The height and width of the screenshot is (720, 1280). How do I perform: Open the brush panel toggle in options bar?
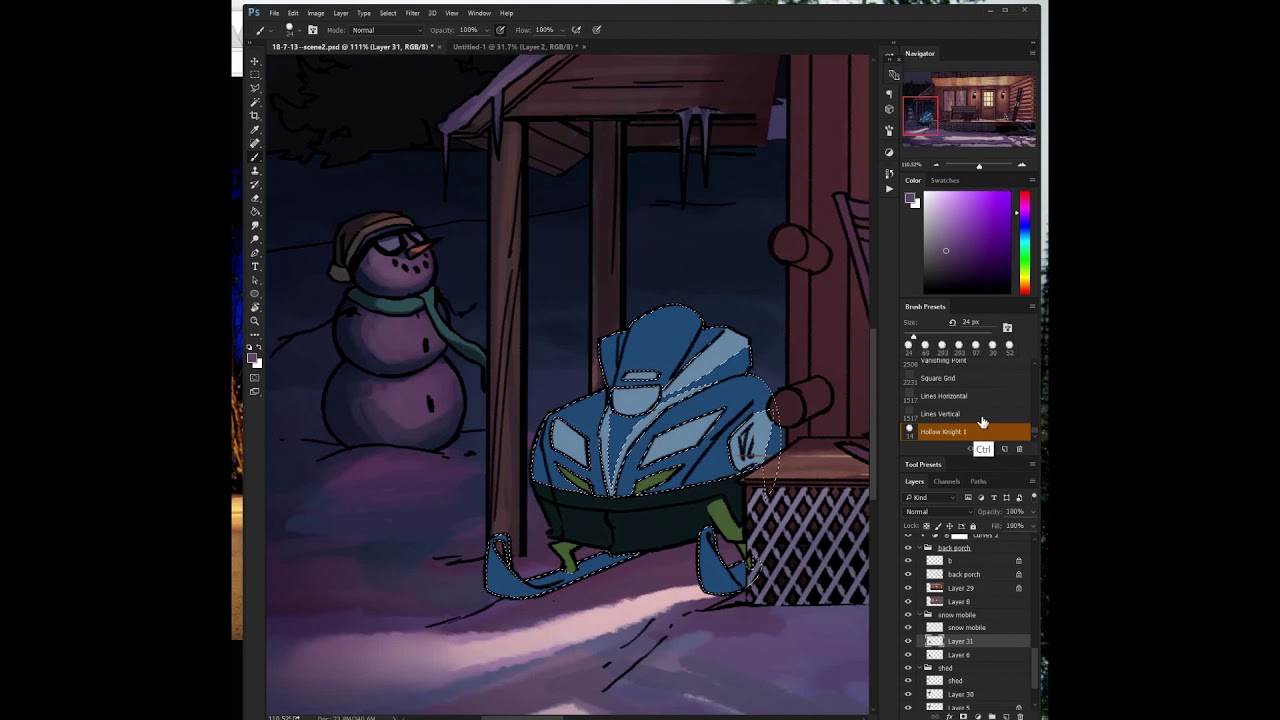(312, 30)
